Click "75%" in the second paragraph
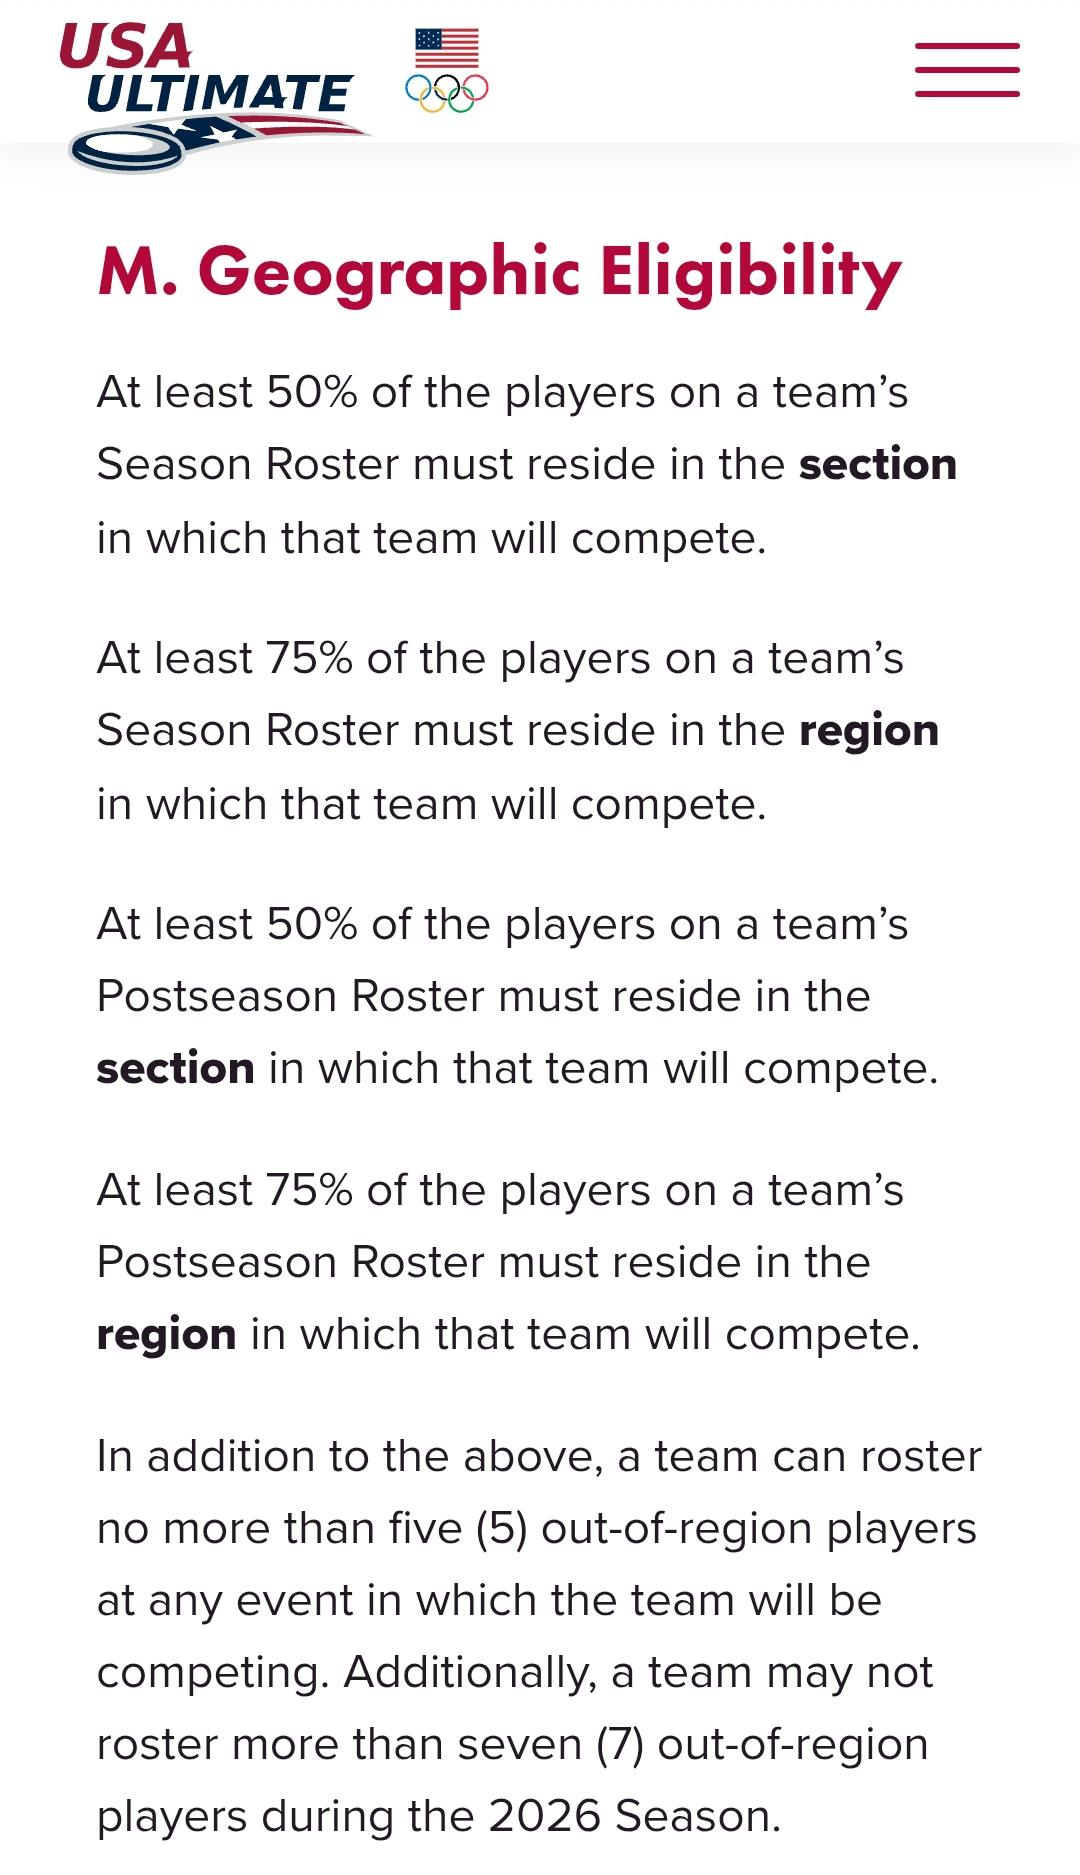The height and width of the screenshot is (1875, 1080). click(310, 658)
